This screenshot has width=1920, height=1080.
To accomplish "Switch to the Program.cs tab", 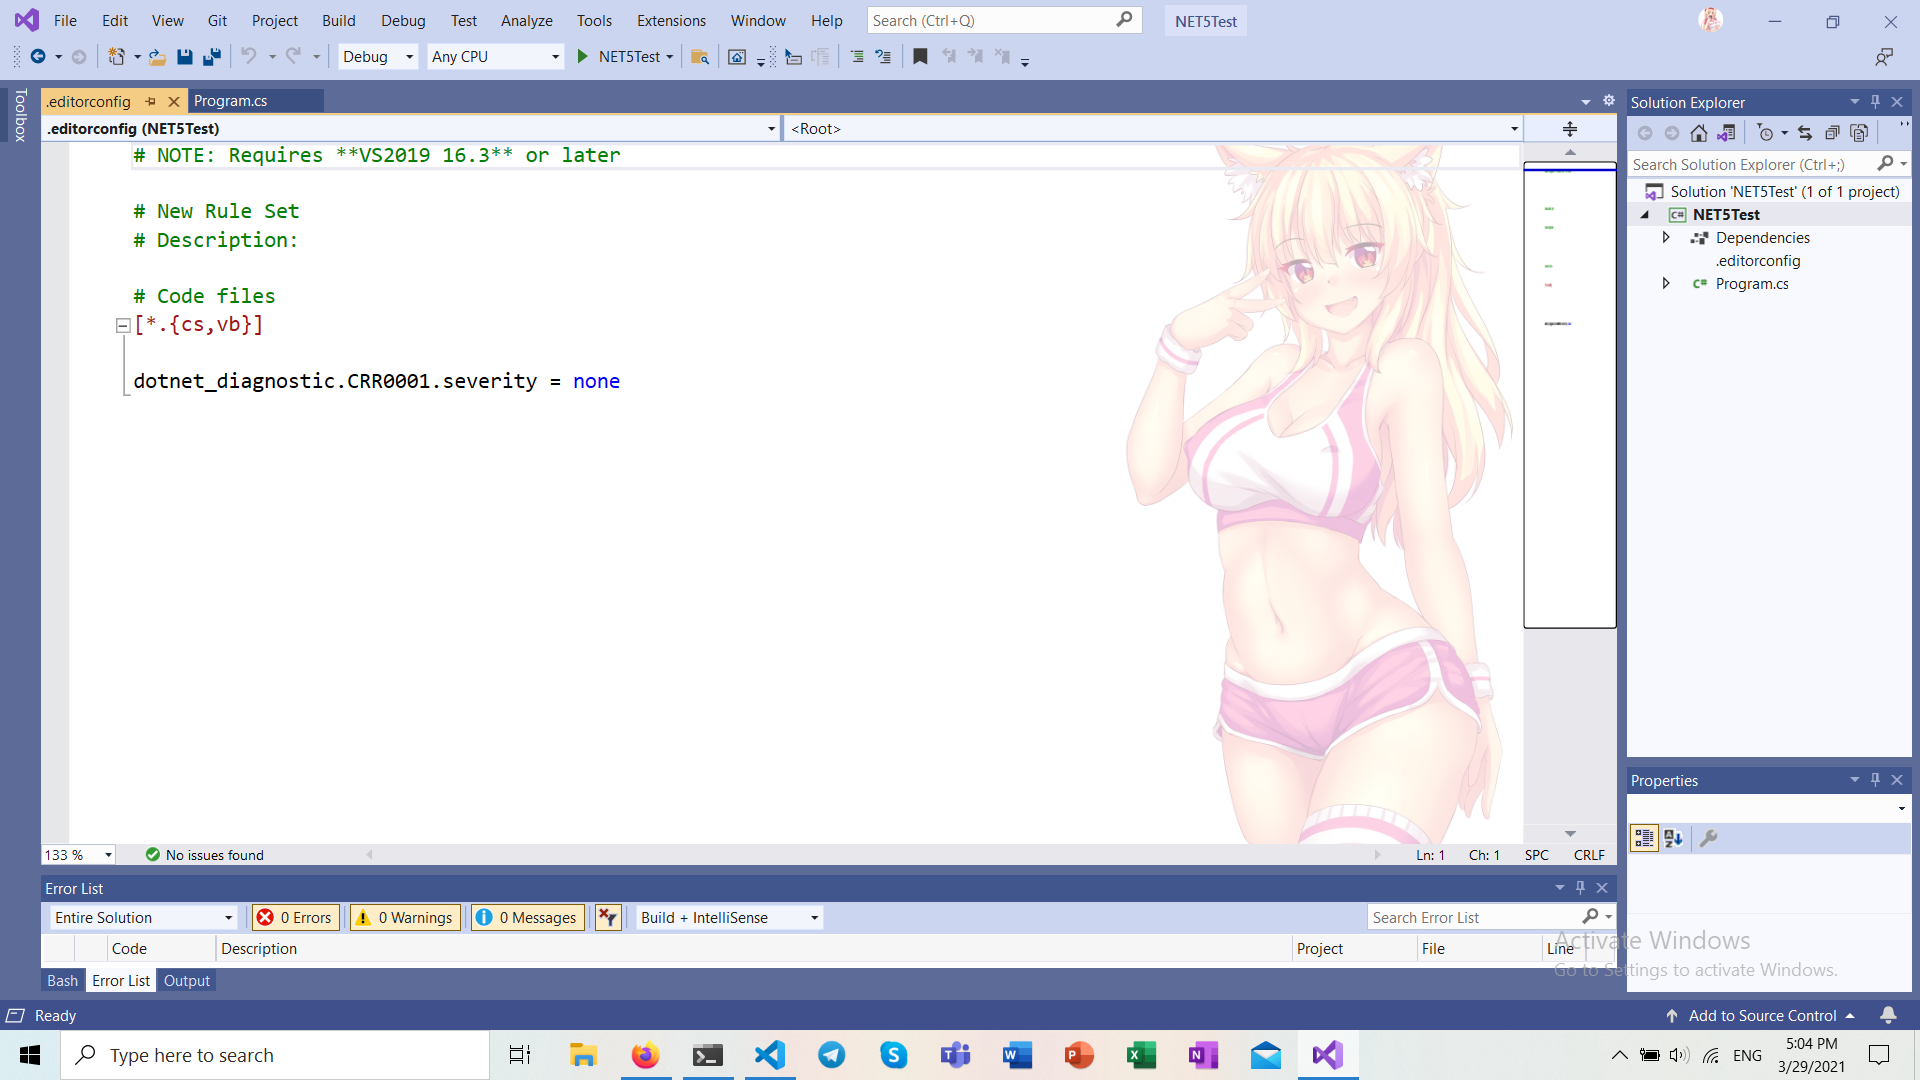I will click(231, 101).
